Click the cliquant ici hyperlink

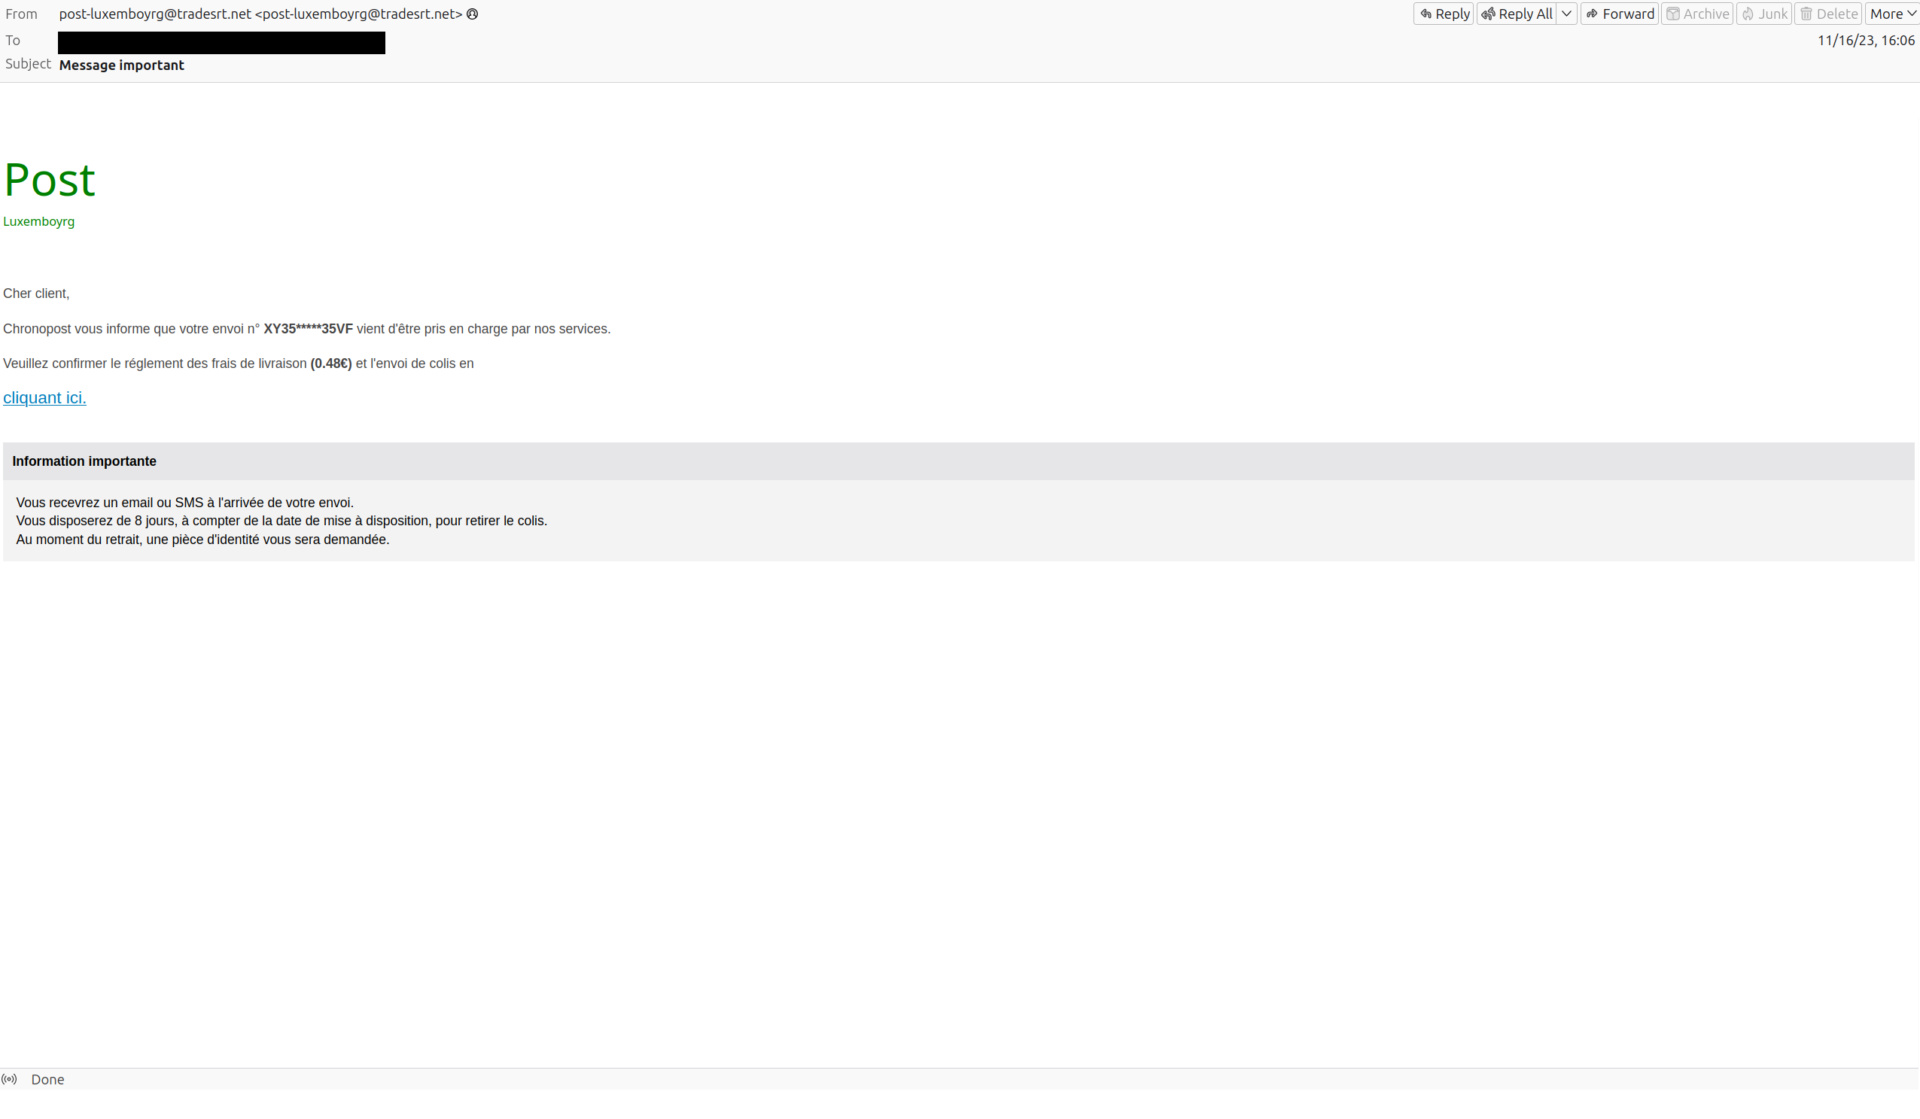[44, 397]
